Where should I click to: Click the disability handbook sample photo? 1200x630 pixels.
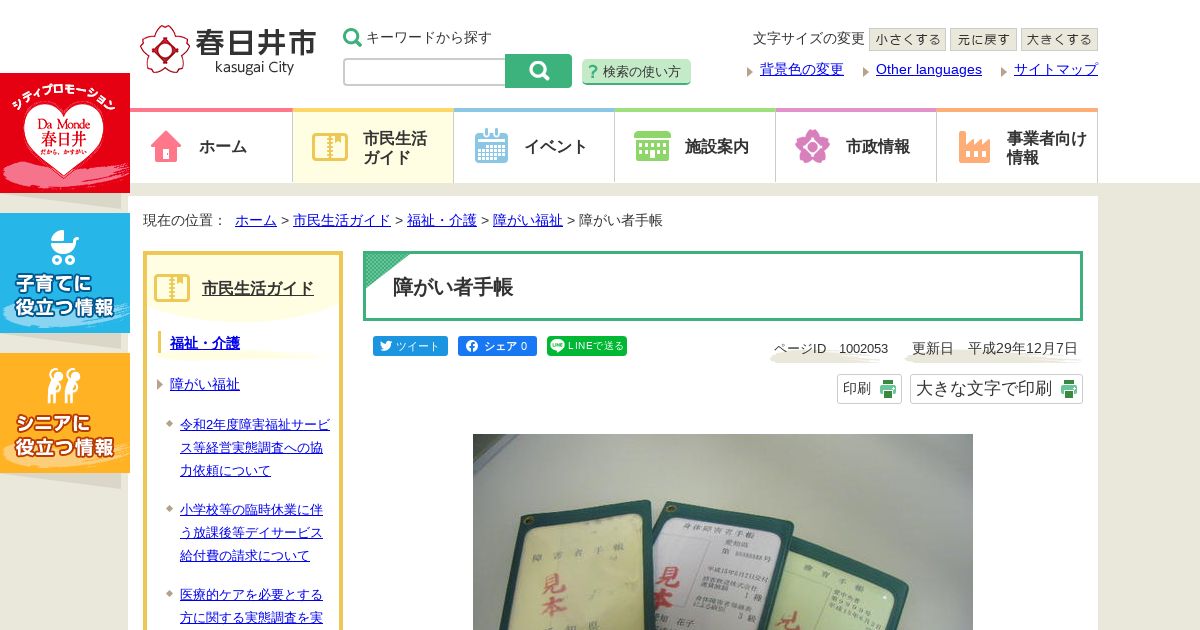(723, 532)
